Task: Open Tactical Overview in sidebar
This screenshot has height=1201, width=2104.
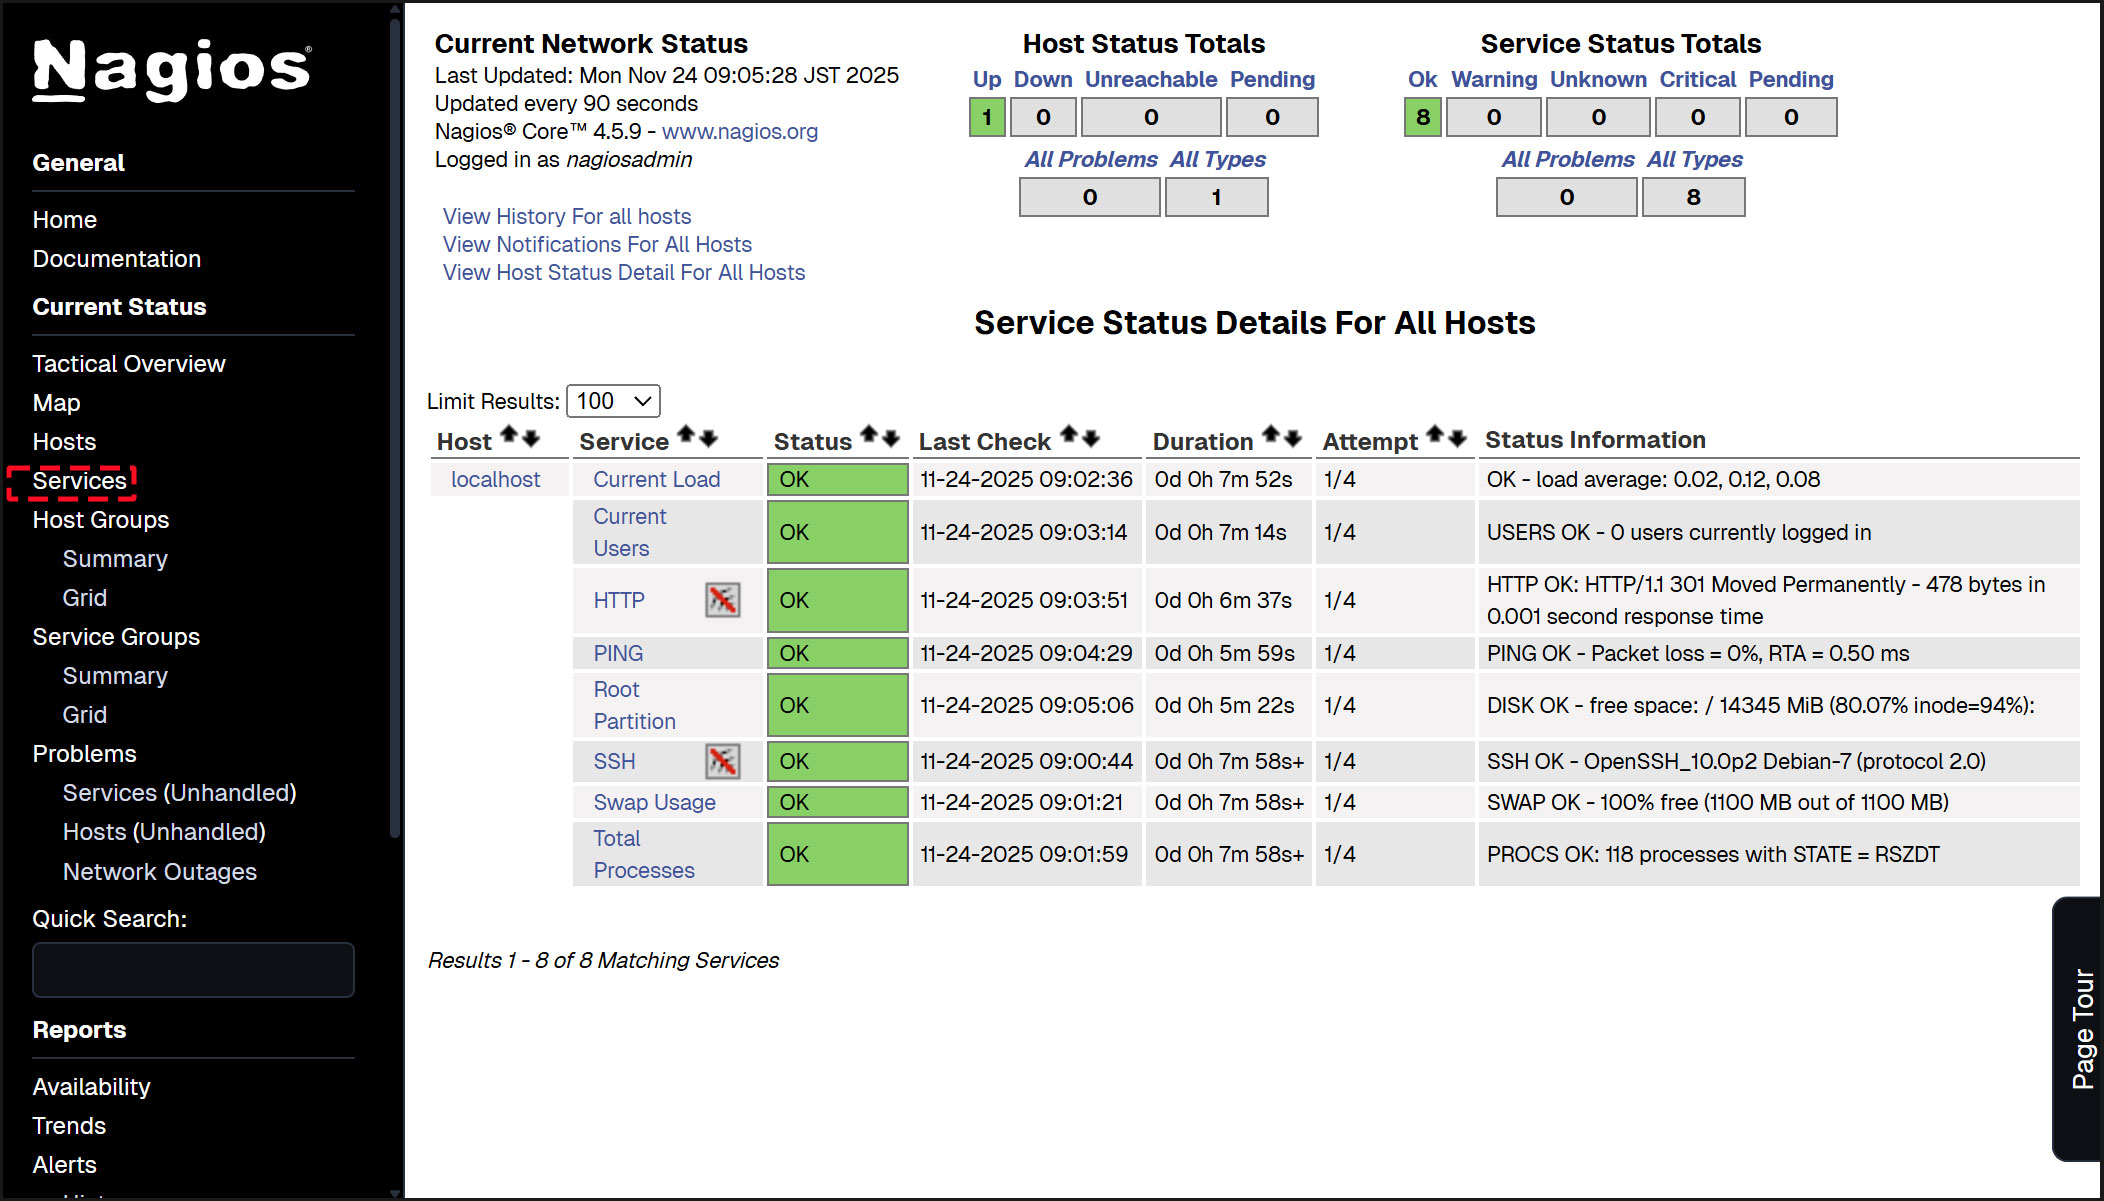Action: click(x=128, y=363)
